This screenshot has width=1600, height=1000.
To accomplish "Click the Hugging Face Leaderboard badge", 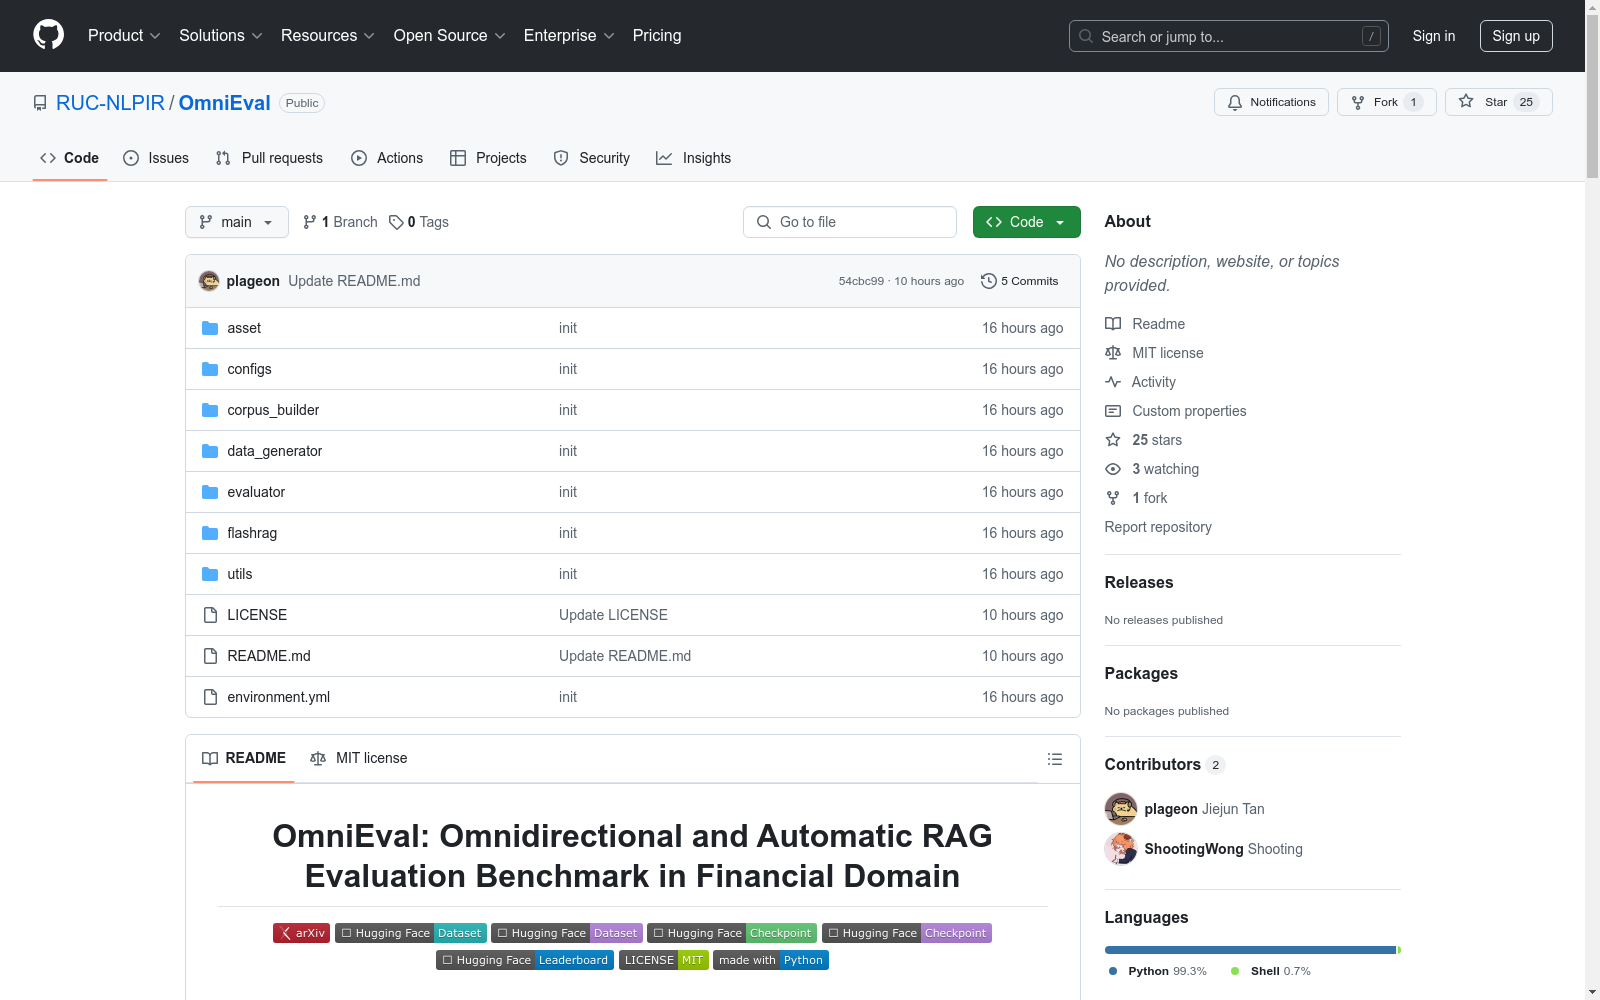I will tap(525, 960).
